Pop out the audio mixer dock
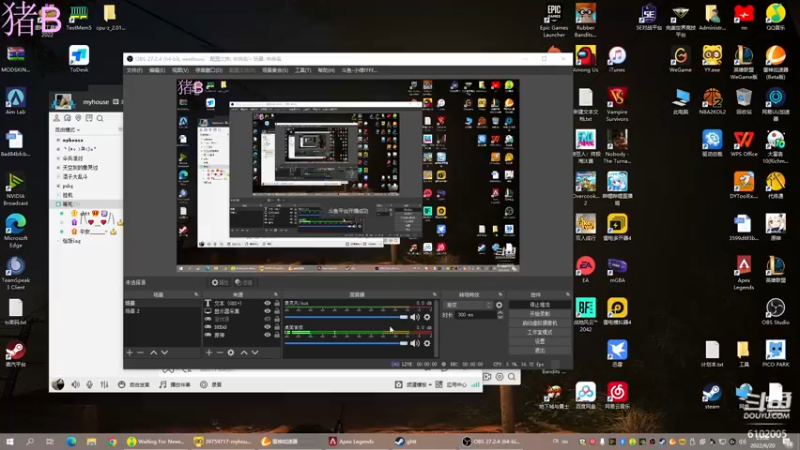This screenshot has width=800, height=450. point(435,294)
